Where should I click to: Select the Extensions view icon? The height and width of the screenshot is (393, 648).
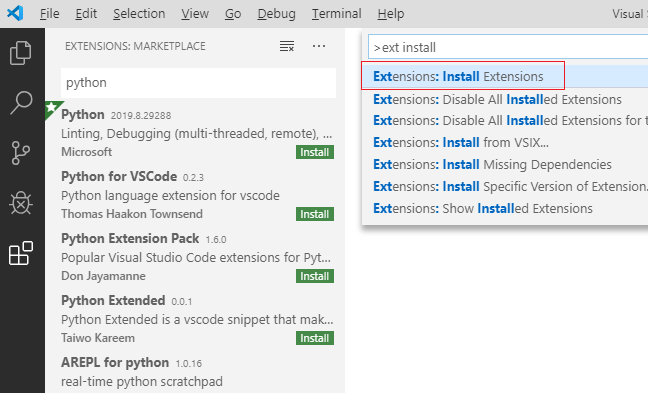click(x=21, y=253)
